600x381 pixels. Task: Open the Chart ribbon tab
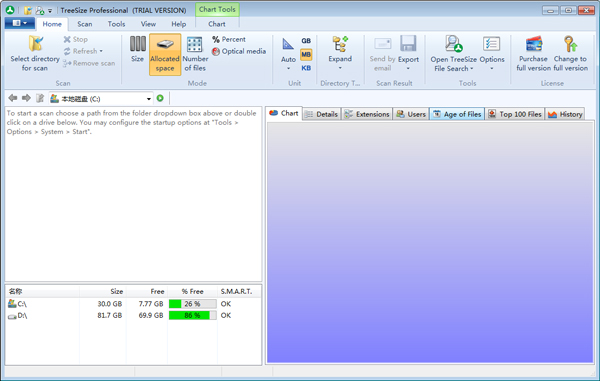click(x=217, y=24)
